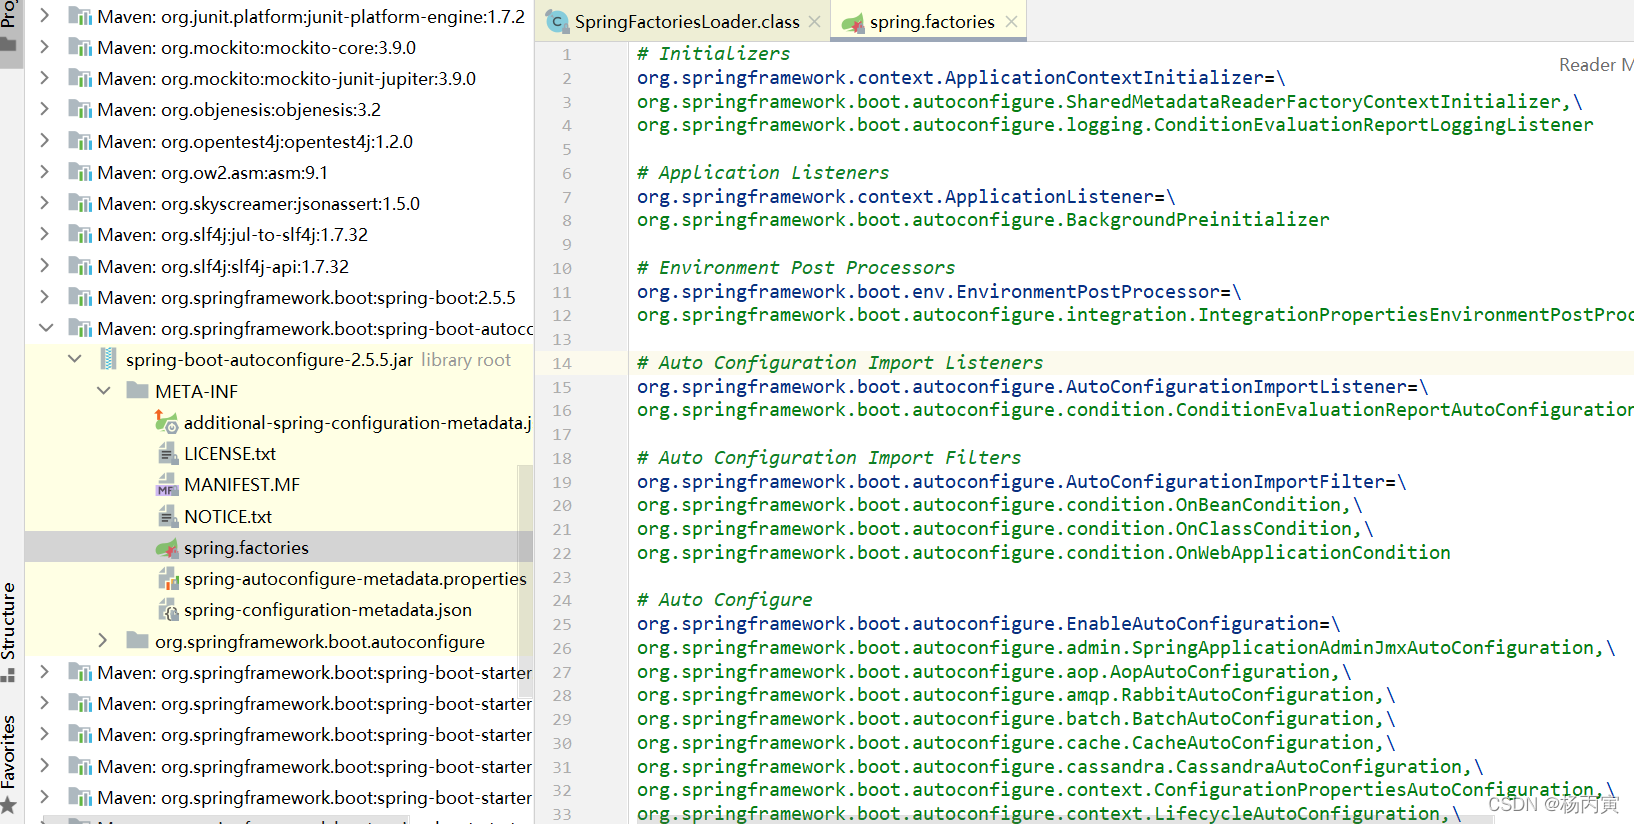Expand Maven jsonassert 1.5.0 library node
The image size is (1634, 824).
click(x=44, y=203)
